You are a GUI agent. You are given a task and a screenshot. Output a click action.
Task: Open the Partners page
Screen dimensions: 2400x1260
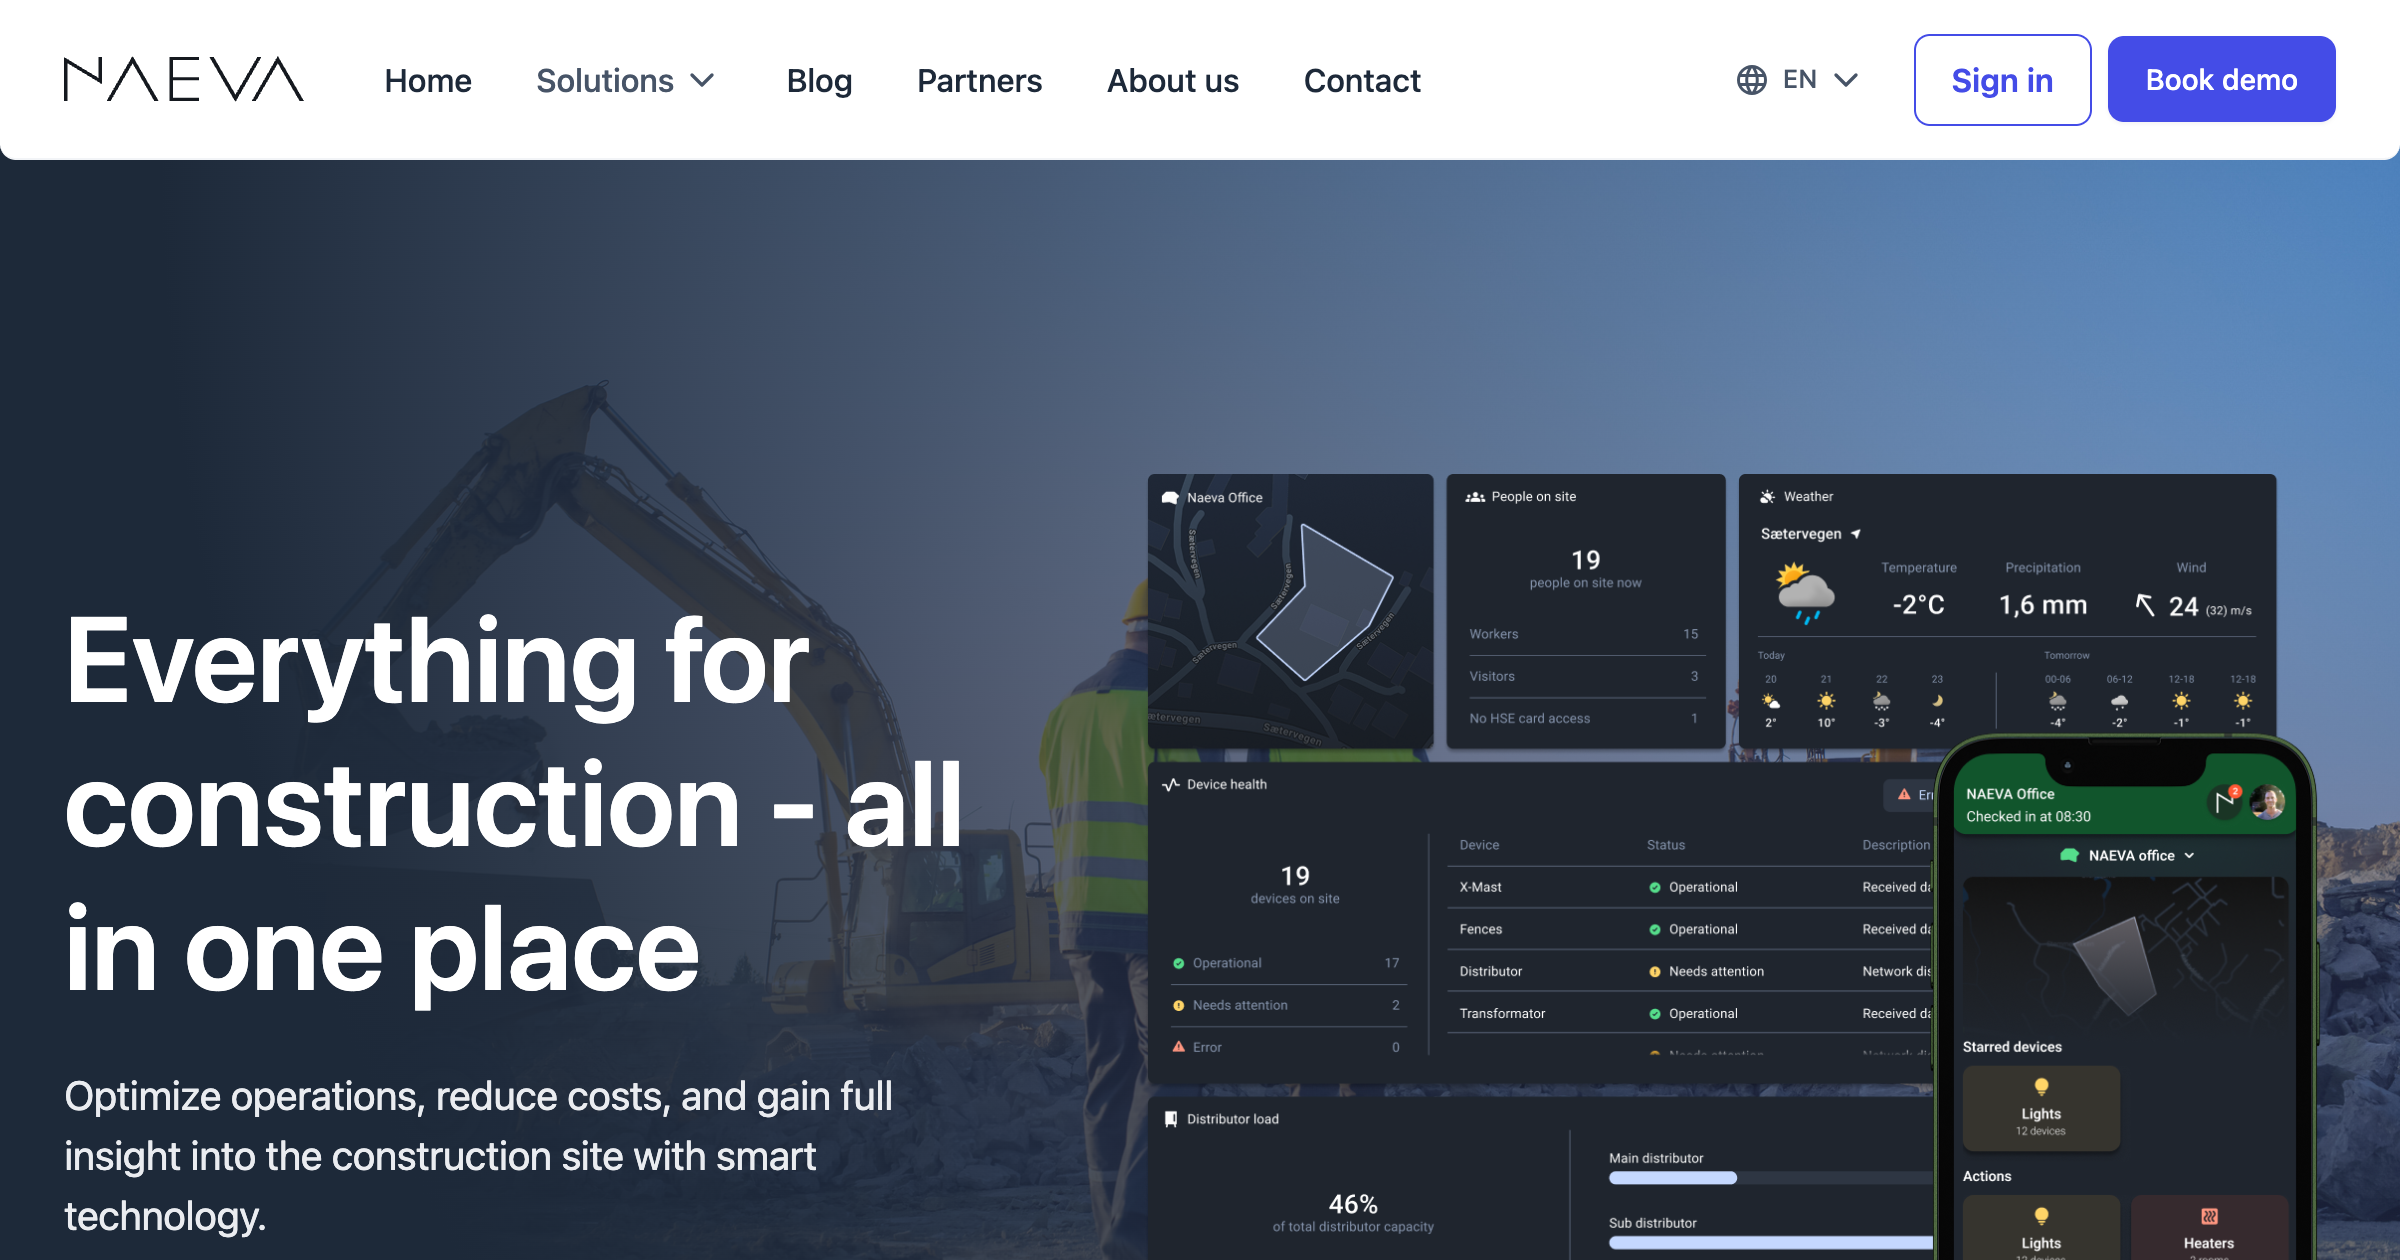tap(979, 80)
